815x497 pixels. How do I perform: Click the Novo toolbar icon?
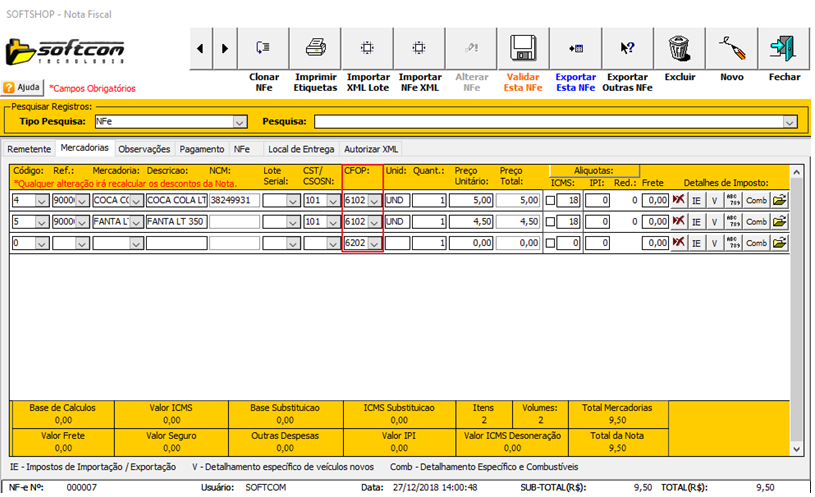click(732, 47)
